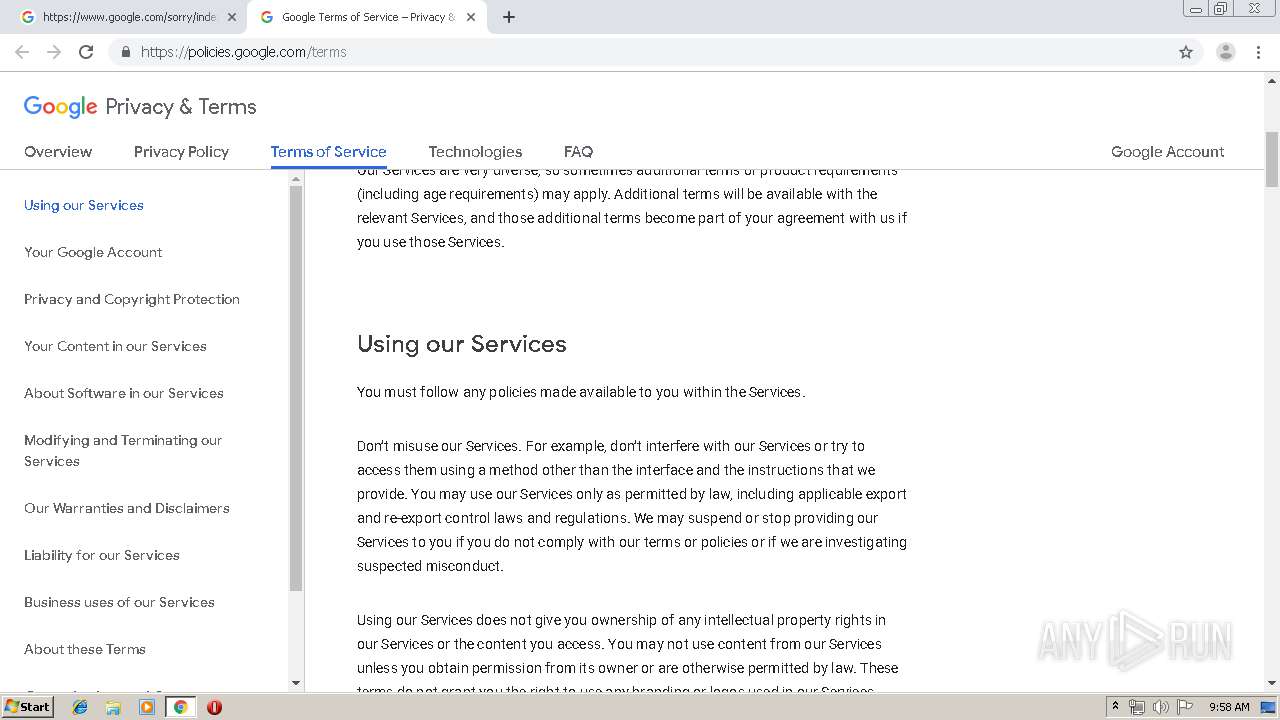Open the FAQ tab
This screenshot has width=1280, height=720.
(x=578, y=152)
